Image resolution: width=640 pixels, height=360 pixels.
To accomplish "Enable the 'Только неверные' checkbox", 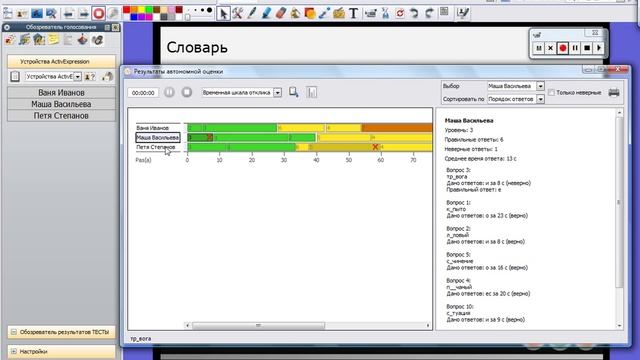I will click(551, 93).
